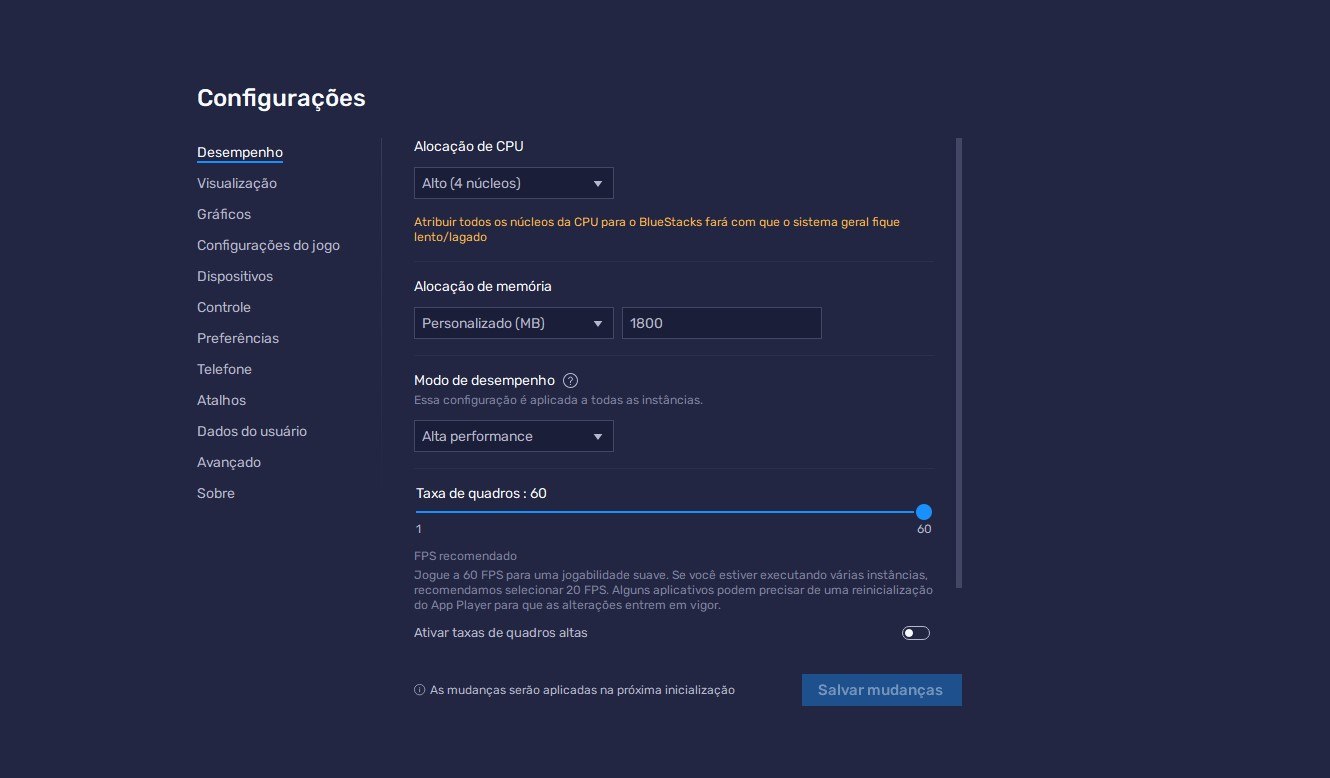Go to the Avançado tab

tap(229, 462)
